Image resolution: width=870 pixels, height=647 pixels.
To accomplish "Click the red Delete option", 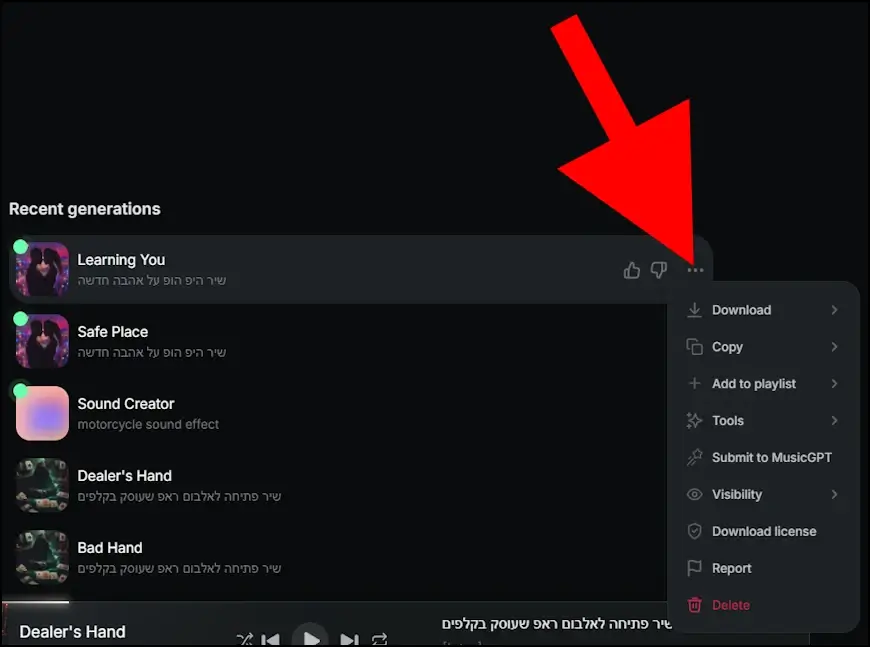I will coord(730,605).
